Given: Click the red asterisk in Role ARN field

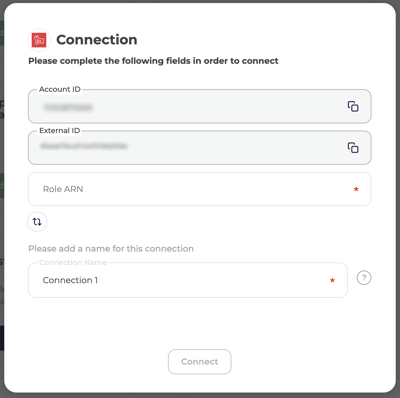Looking at the screenshot, I should [356, 189].
